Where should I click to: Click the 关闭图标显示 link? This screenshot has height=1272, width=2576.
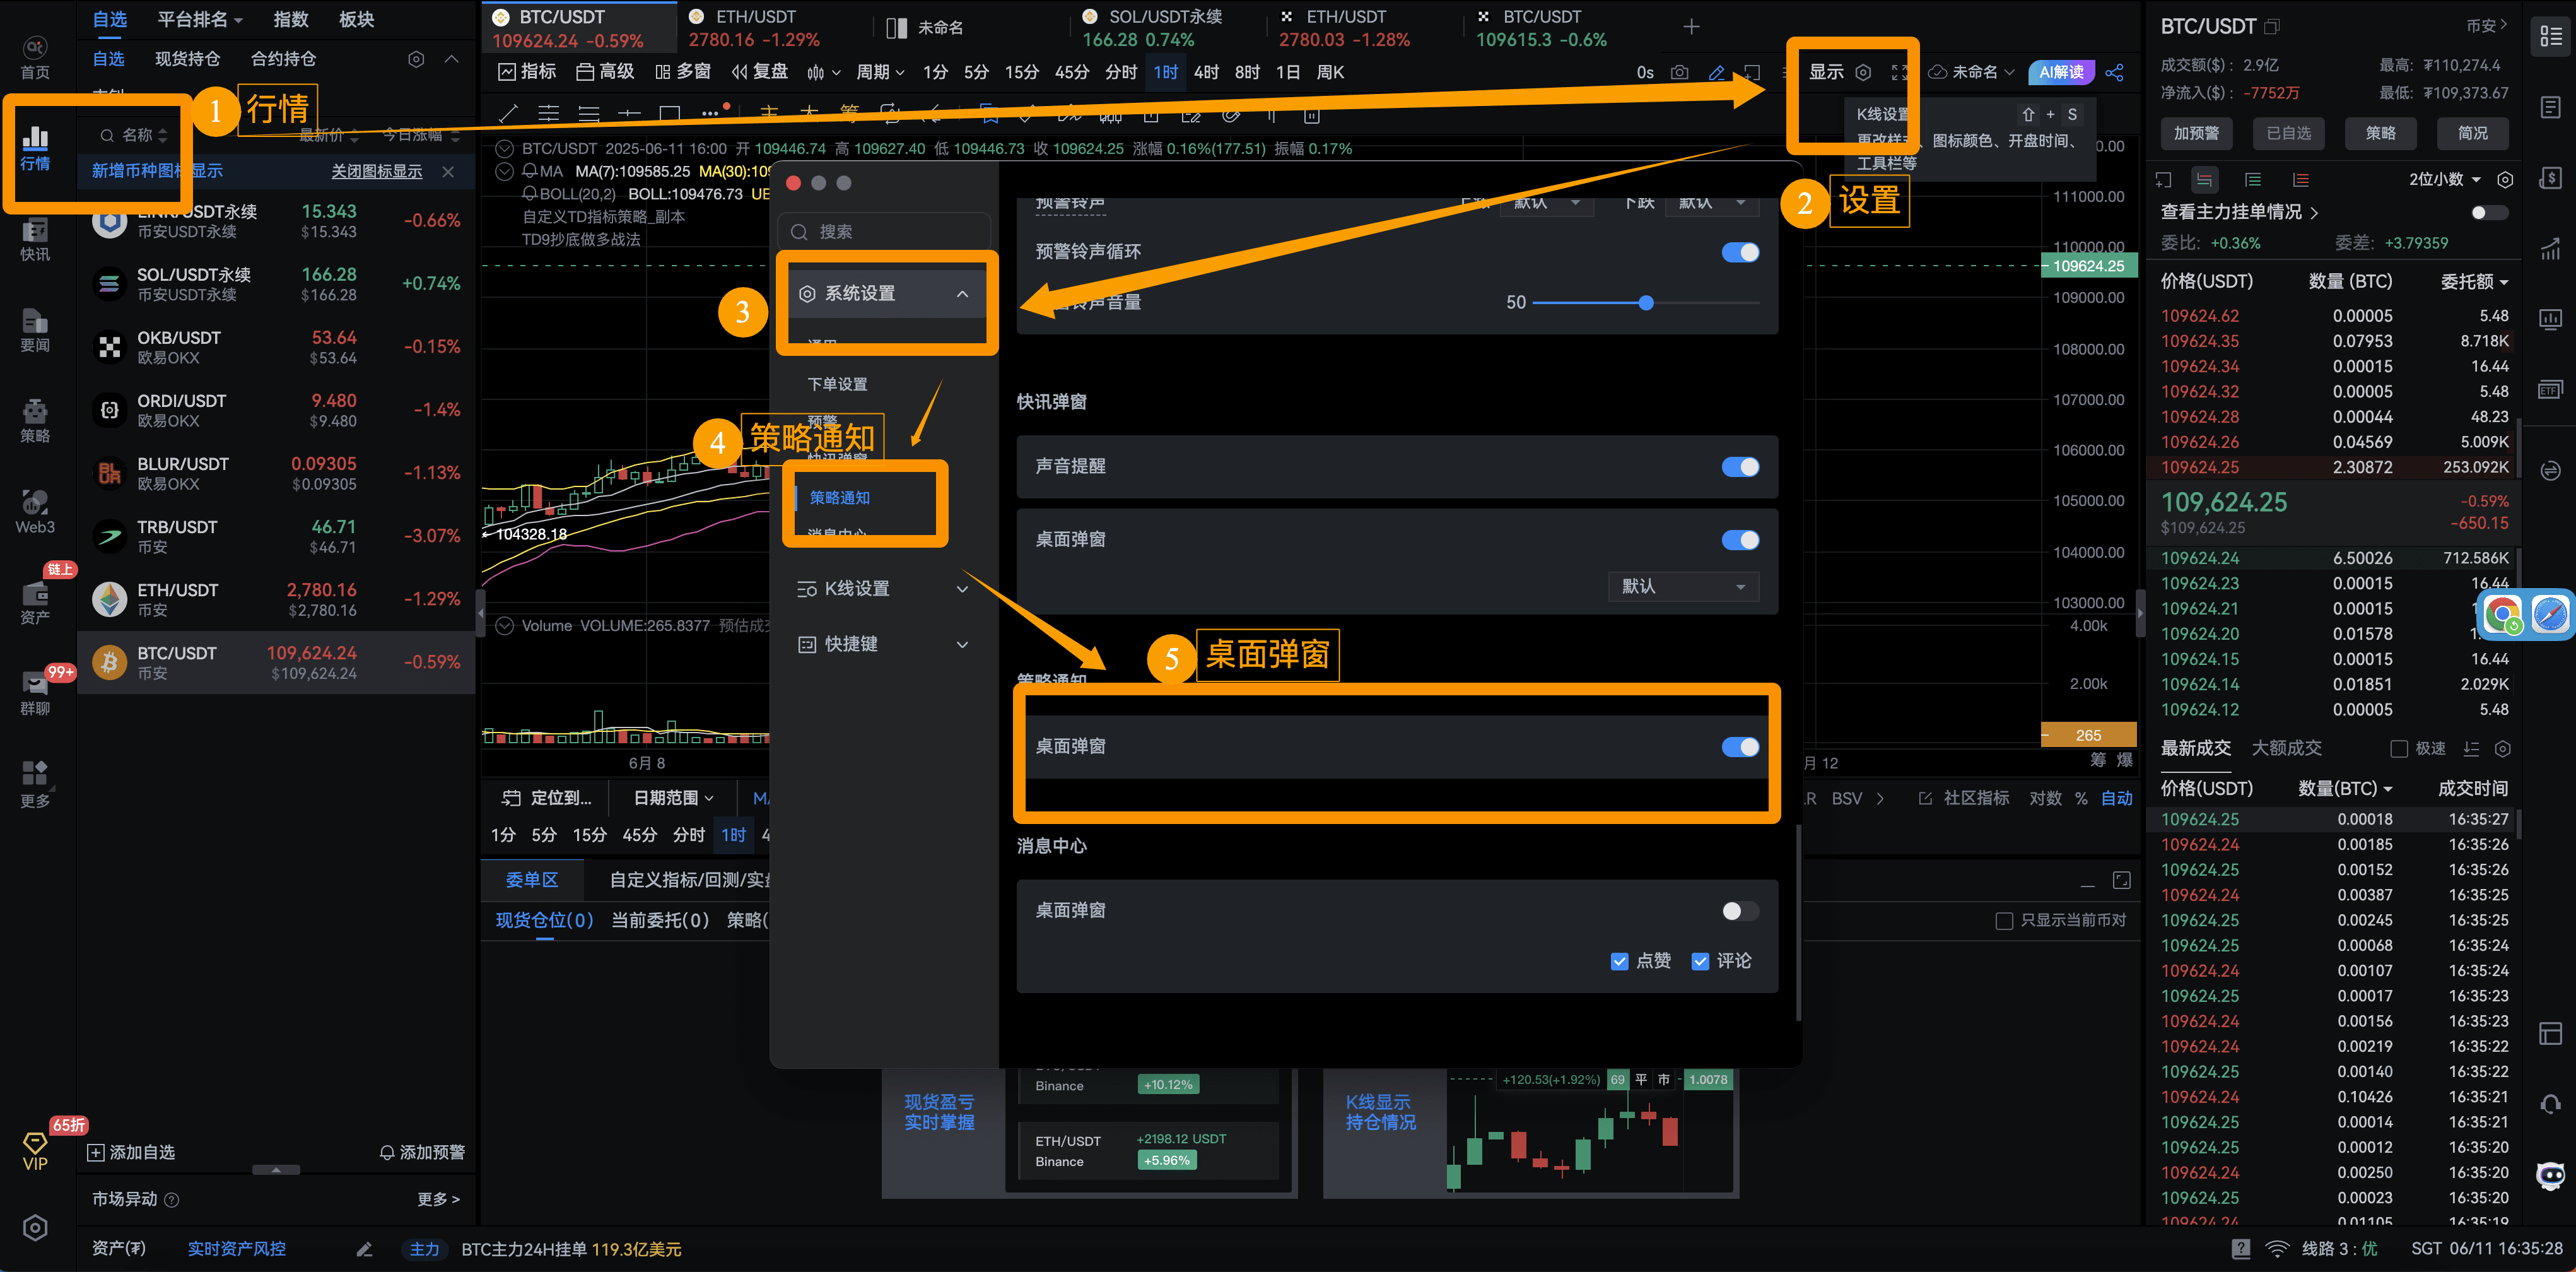[377, 171]
